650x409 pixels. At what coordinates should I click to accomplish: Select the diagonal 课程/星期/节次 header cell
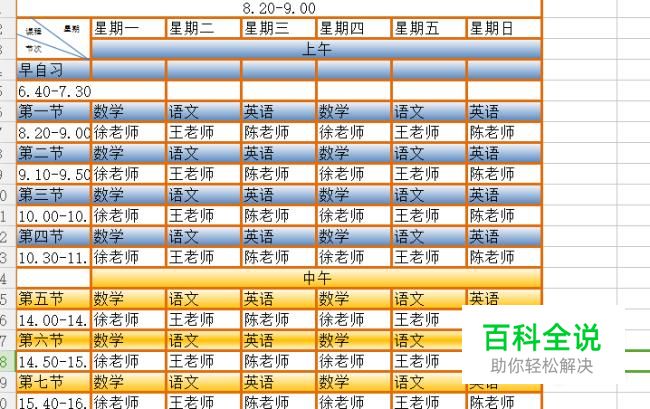[53, 39]
